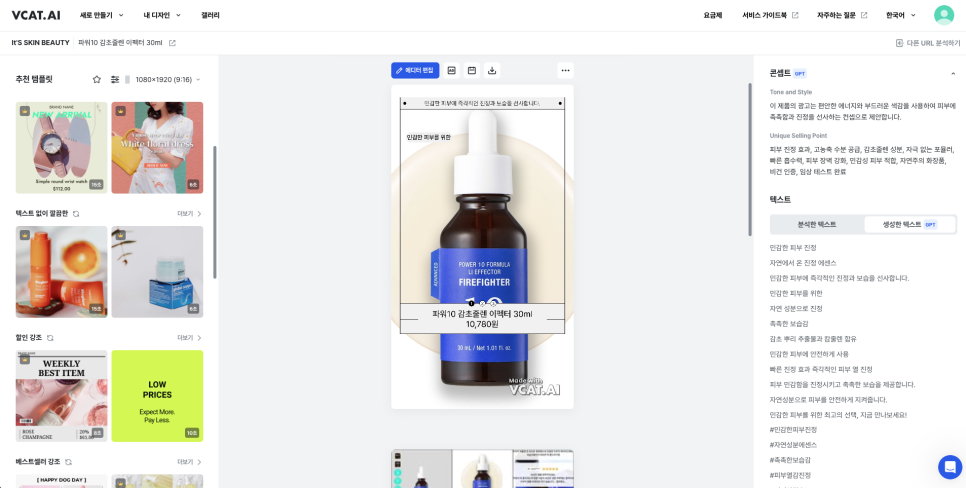Click the It'S SKIN BEAUTY brand name
This screenshot has height=488, width=966.
point(40,43)
